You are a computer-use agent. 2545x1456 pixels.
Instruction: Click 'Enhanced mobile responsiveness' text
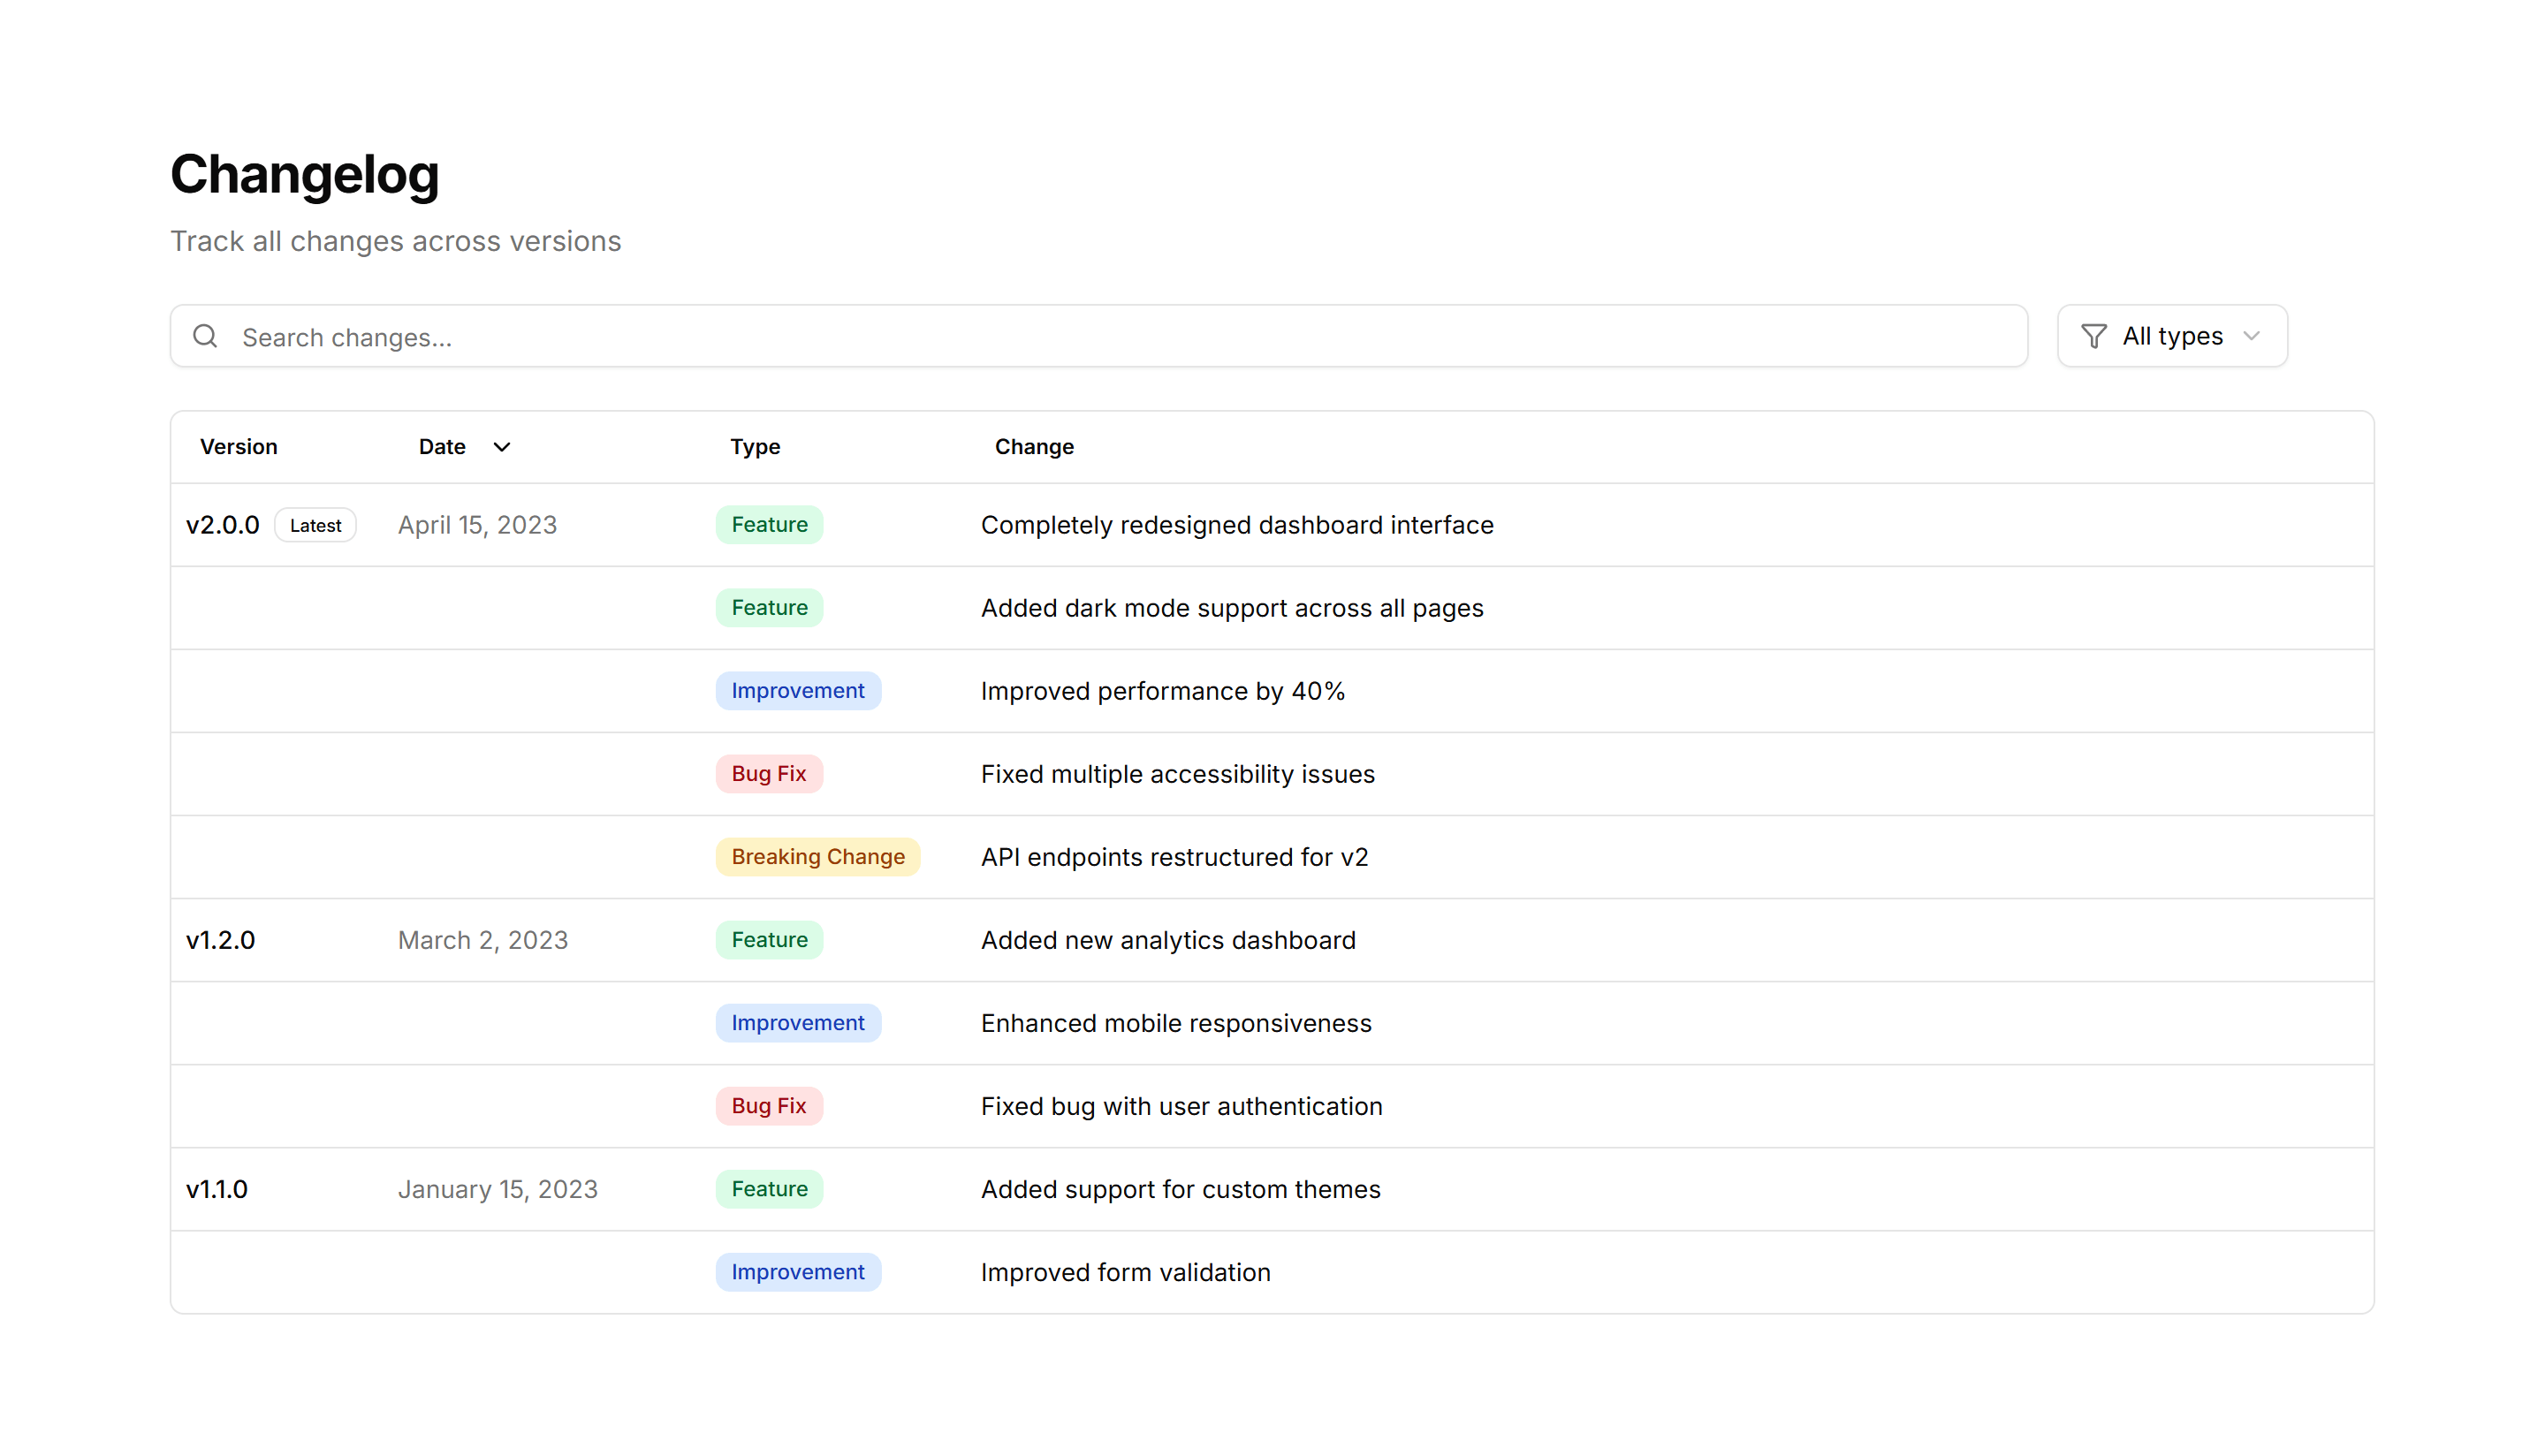(1176, 1023)
